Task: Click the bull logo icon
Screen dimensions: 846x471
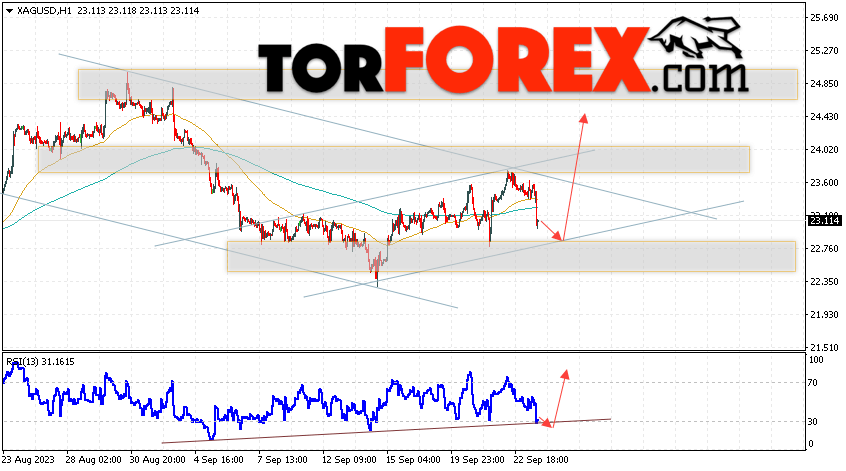Action: point(695,37)
